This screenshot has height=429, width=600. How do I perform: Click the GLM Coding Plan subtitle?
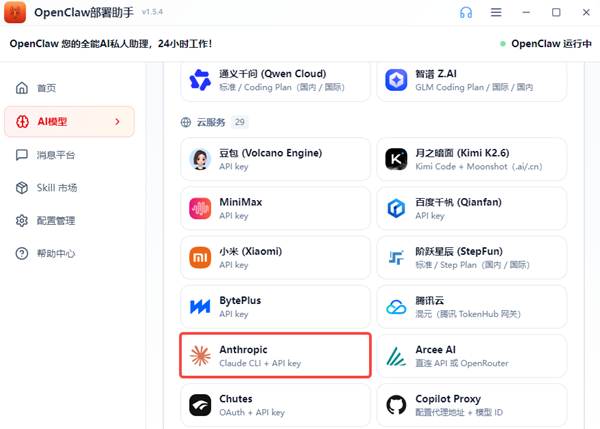(x=474, y=87)
